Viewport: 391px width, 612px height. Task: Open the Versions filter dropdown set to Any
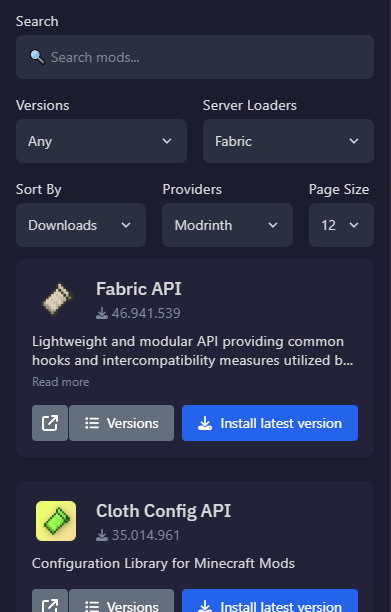[101, 141]
